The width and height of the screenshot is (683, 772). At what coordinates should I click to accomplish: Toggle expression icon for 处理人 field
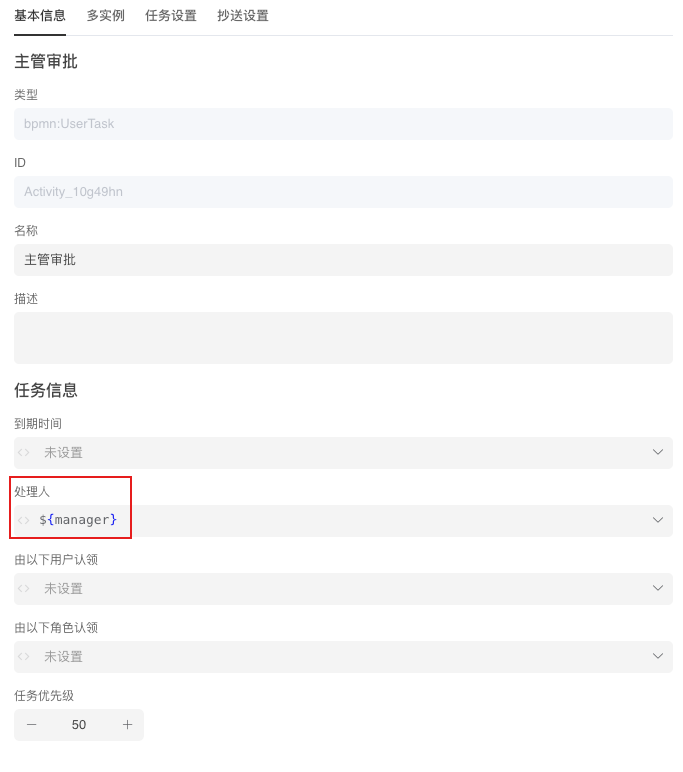(24, 520)
